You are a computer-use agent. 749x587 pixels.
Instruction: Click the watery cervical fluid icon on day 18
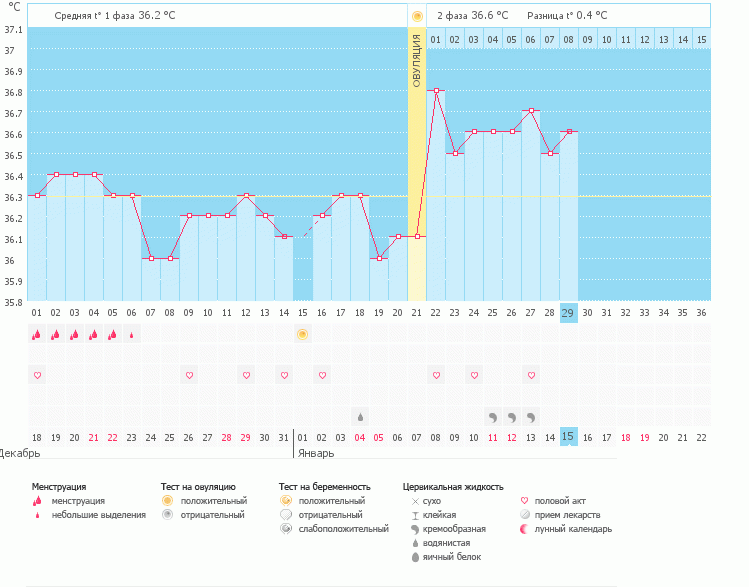[359, 416]
